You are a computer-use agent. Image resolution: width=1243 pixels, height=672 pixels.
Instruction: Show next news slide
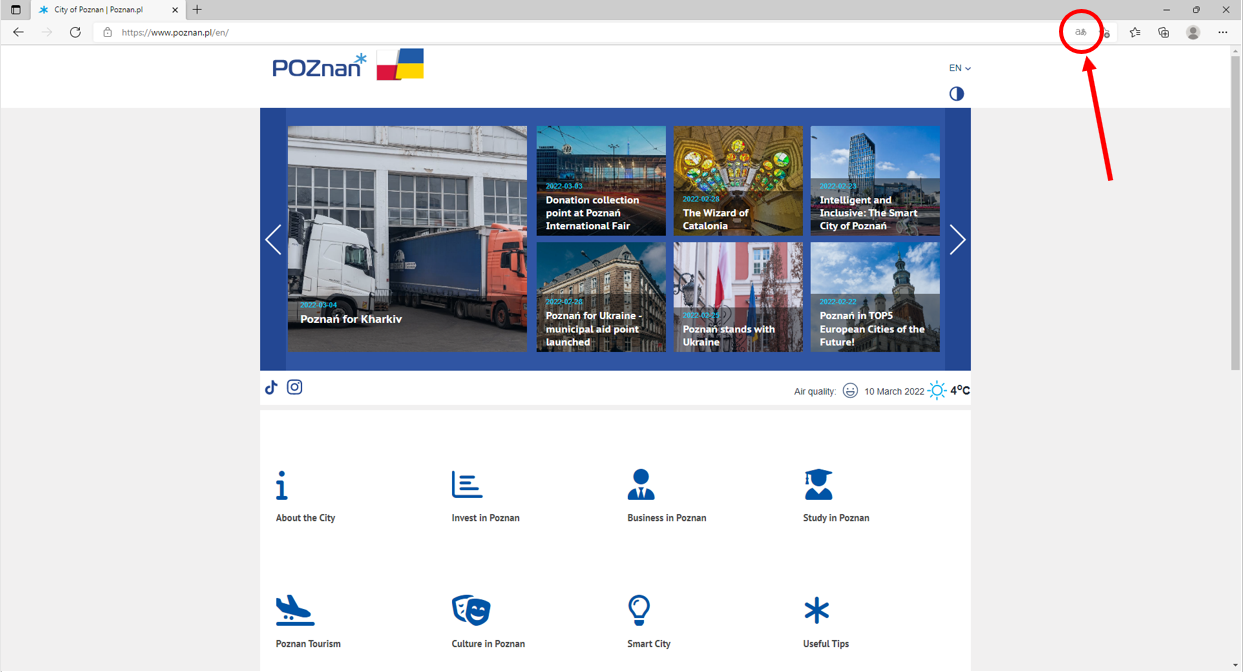click(957, 240)
